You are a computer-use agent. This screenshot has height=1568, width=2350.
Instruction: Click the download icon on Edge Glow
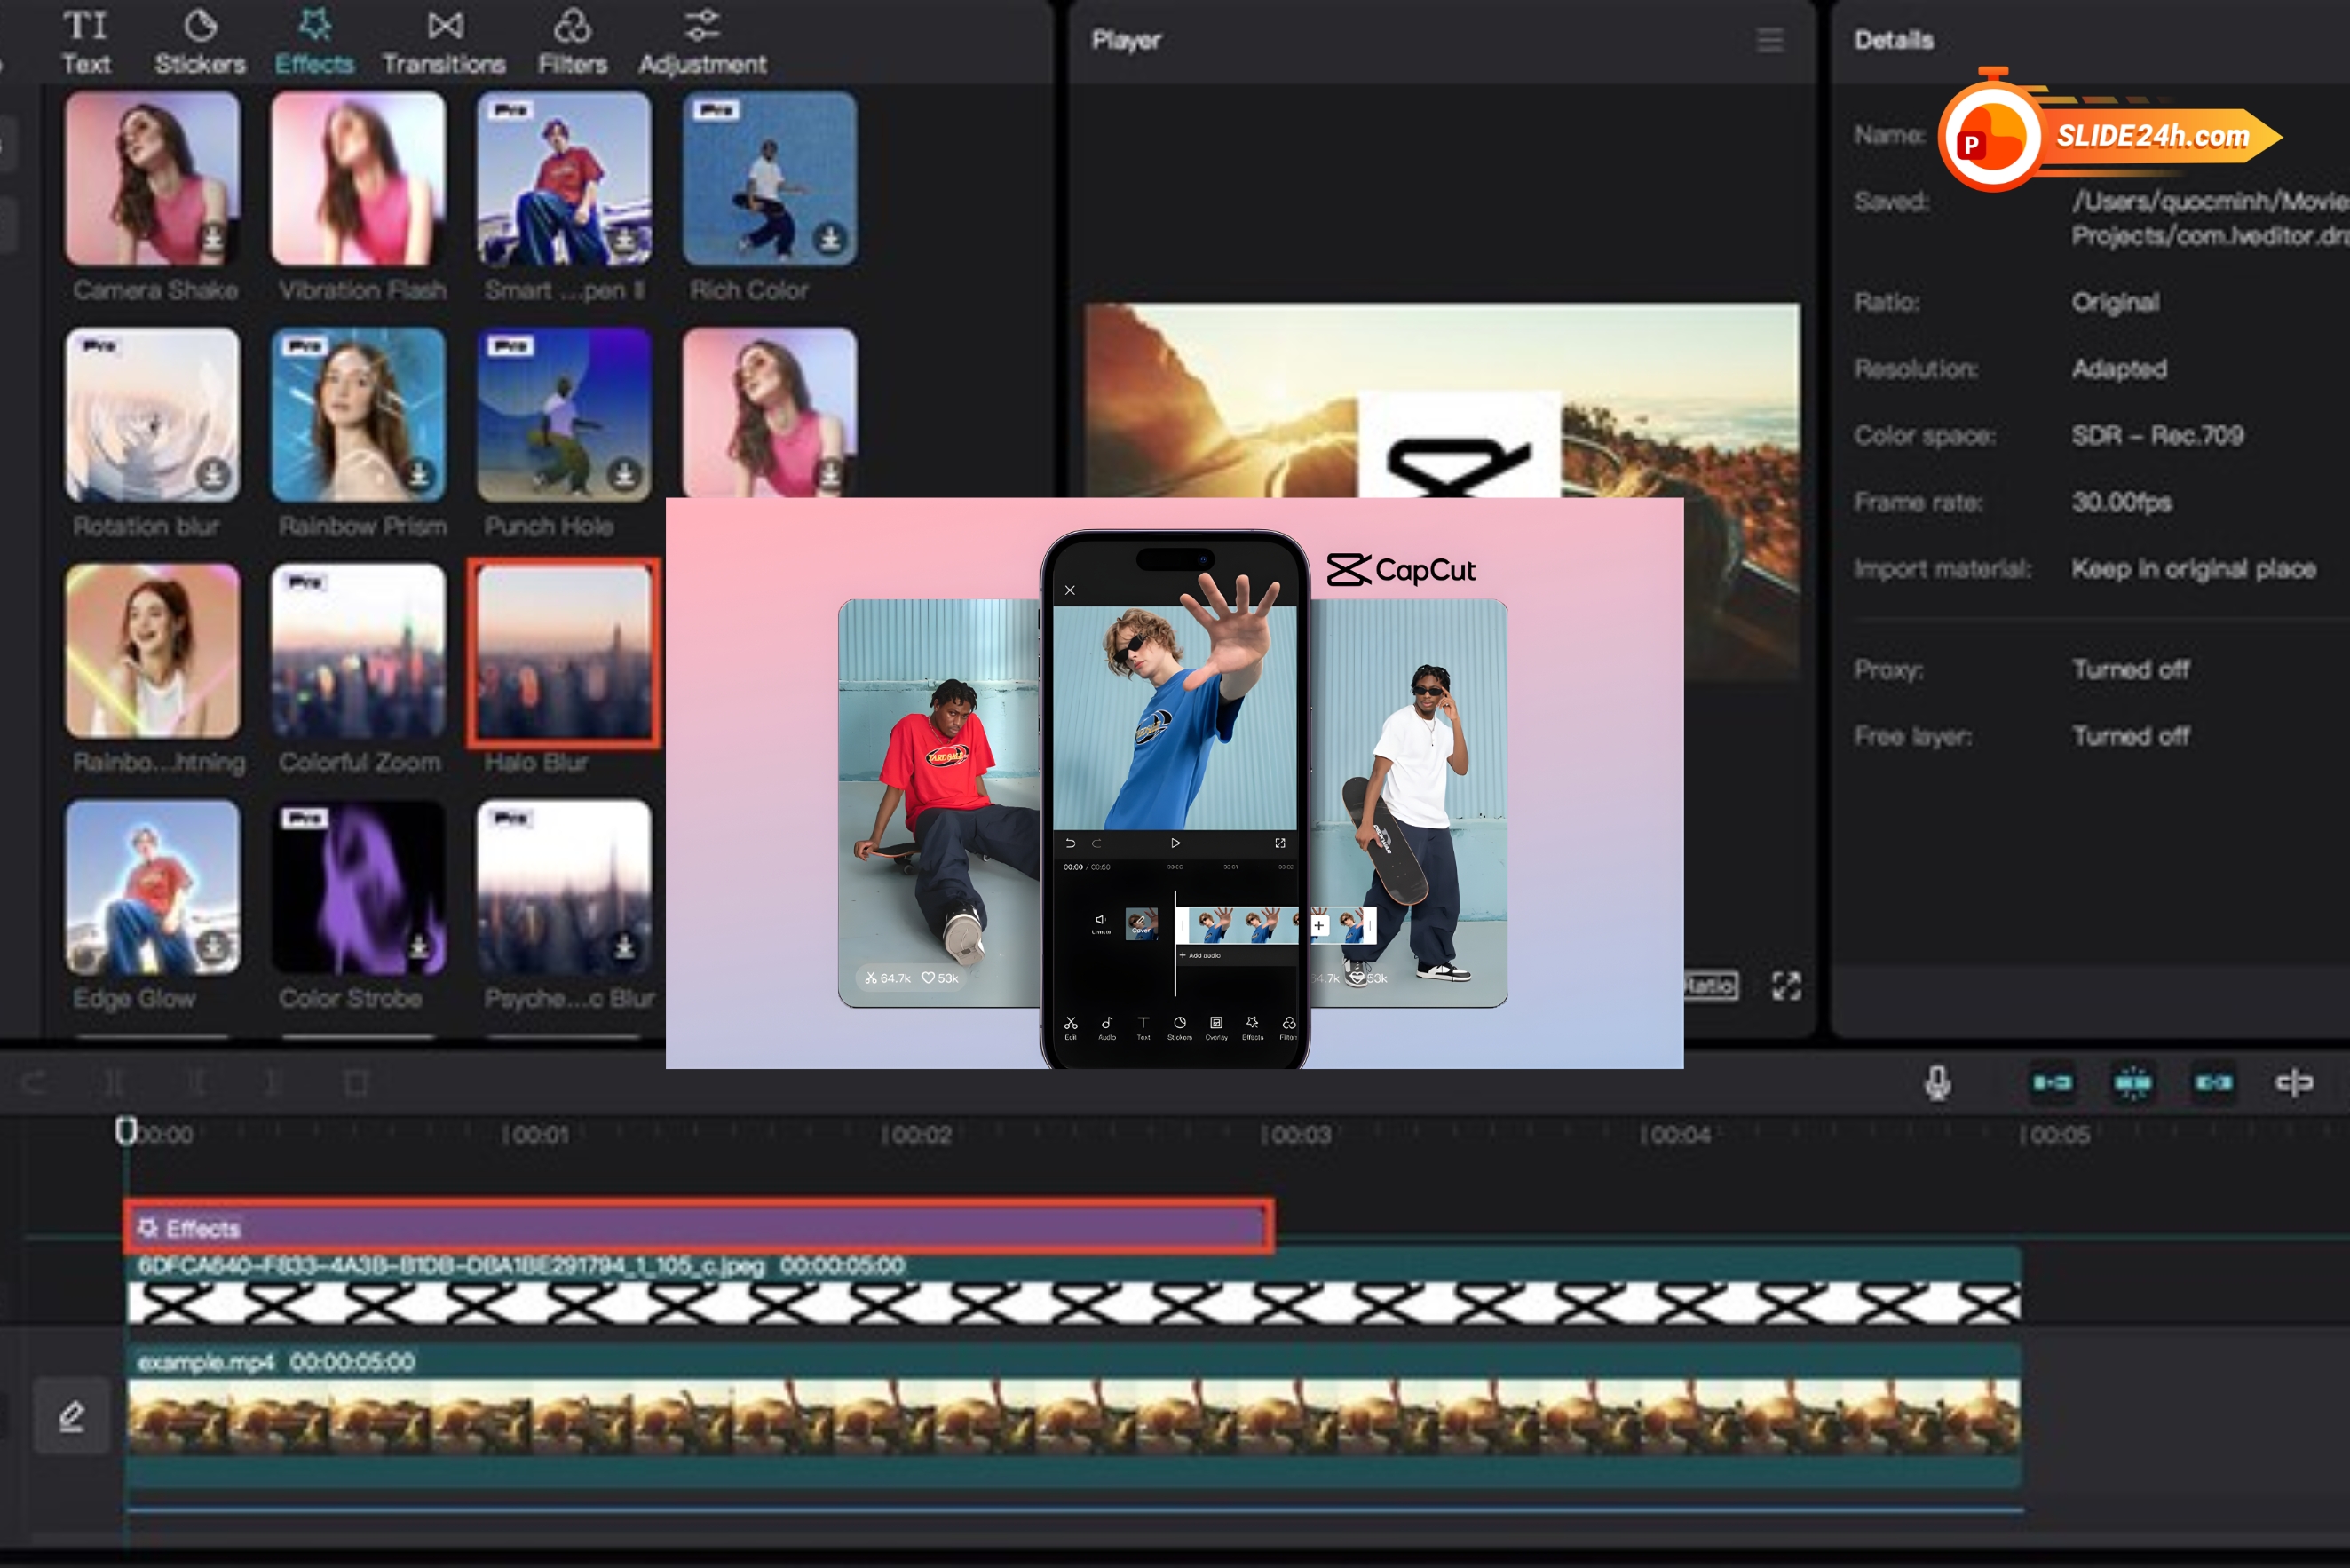pyautogui.click(x=213, y=946)
